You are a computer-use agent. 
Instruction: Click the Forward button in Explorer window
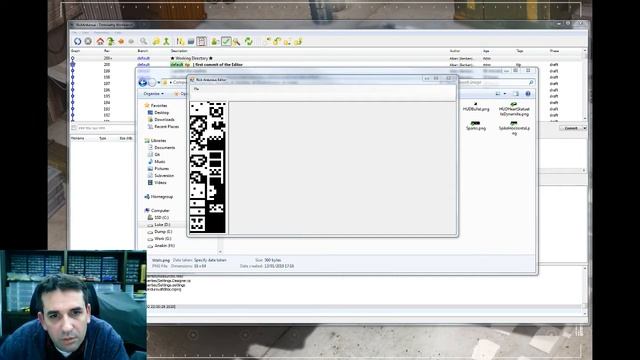(152, 83)
